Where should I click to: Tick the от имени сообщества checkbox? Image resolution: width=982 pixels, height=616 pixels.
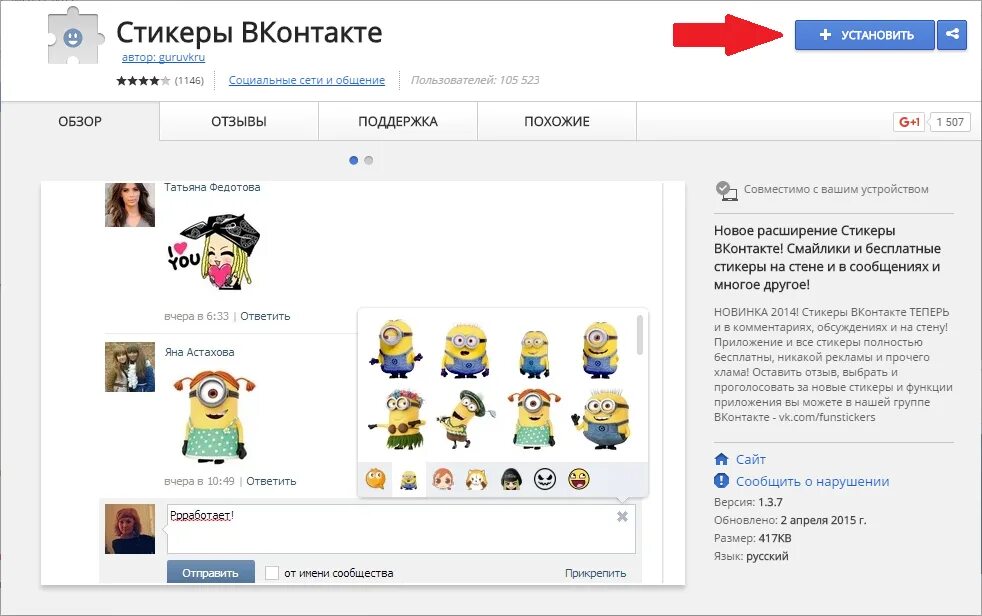(x=272, y=573)
